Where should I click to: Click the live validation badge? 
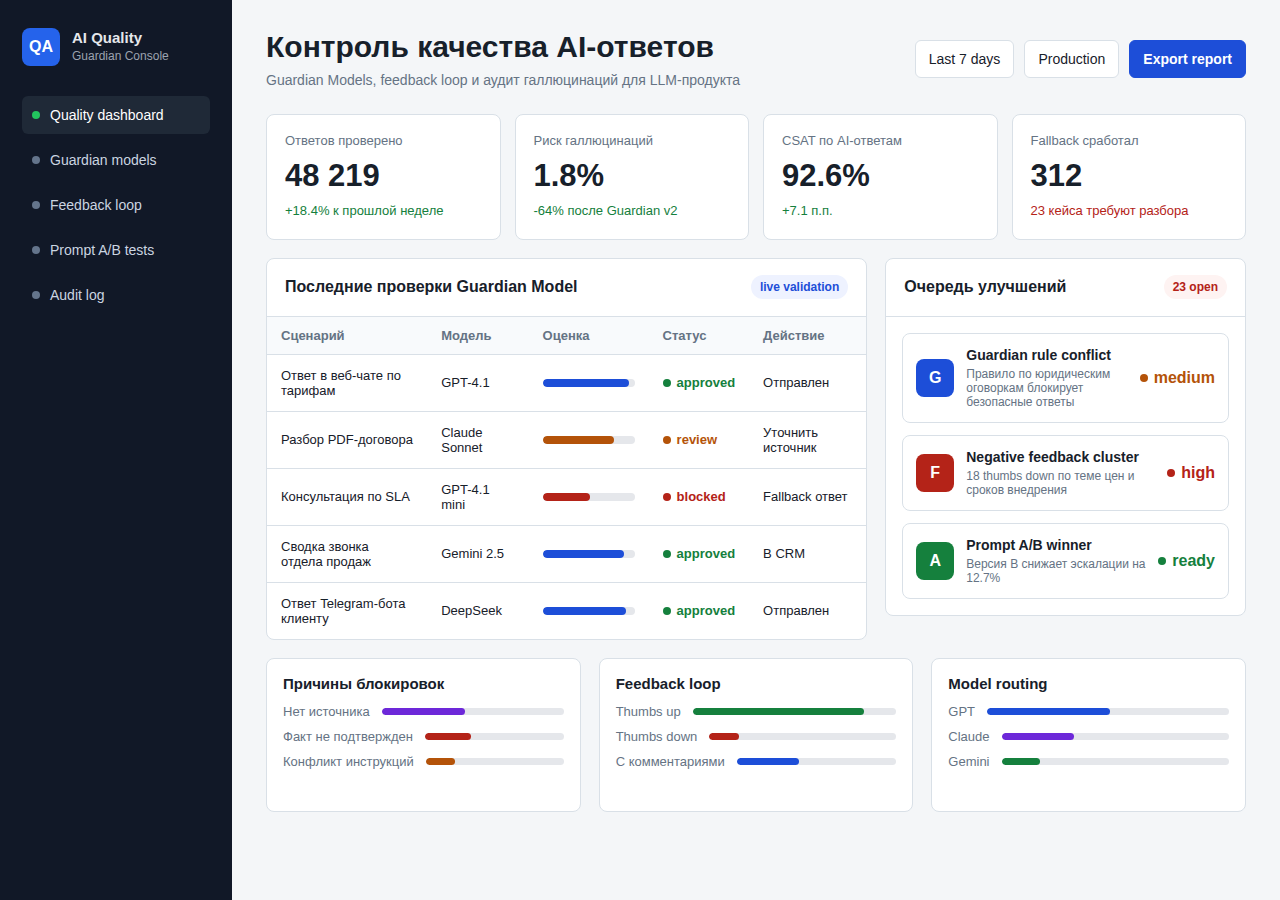click(x=799, y=287)
